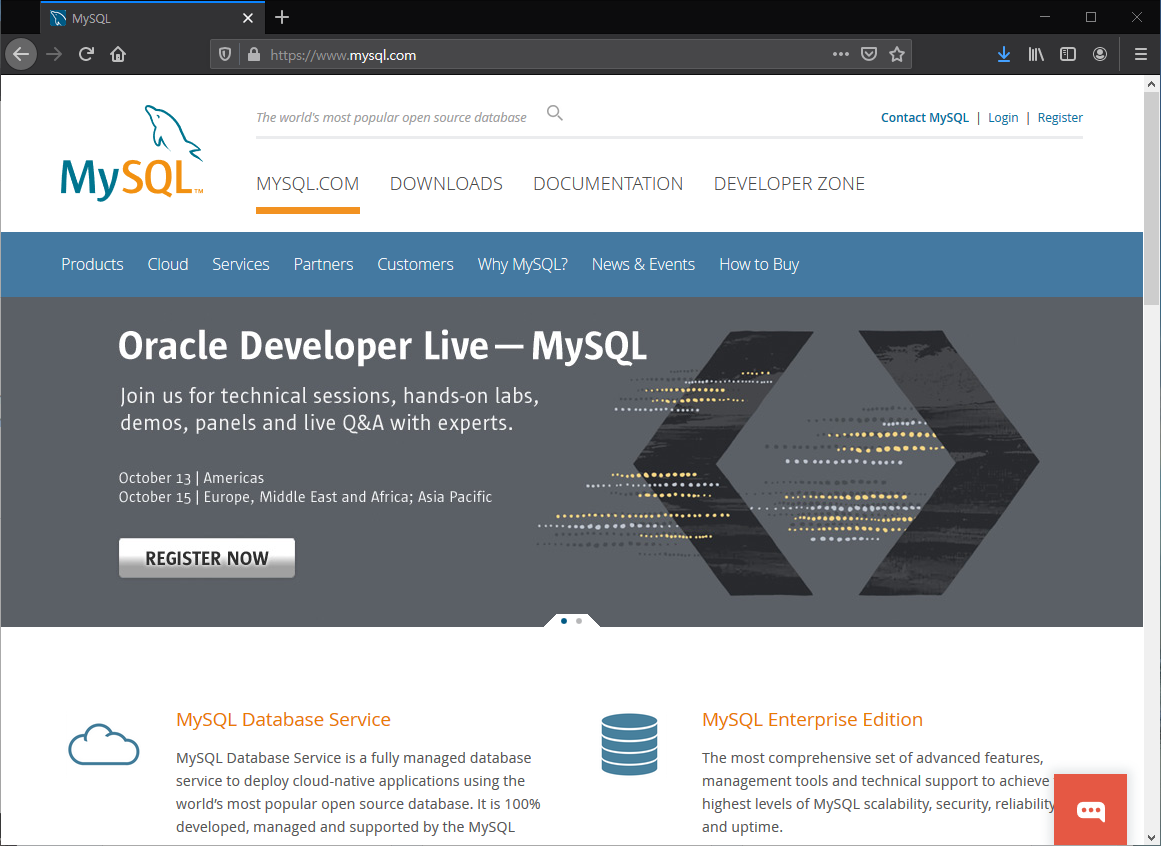Screen dimensions: 1161x846
Task: Close the MySQL browser tab
Action: coord(248,18)
